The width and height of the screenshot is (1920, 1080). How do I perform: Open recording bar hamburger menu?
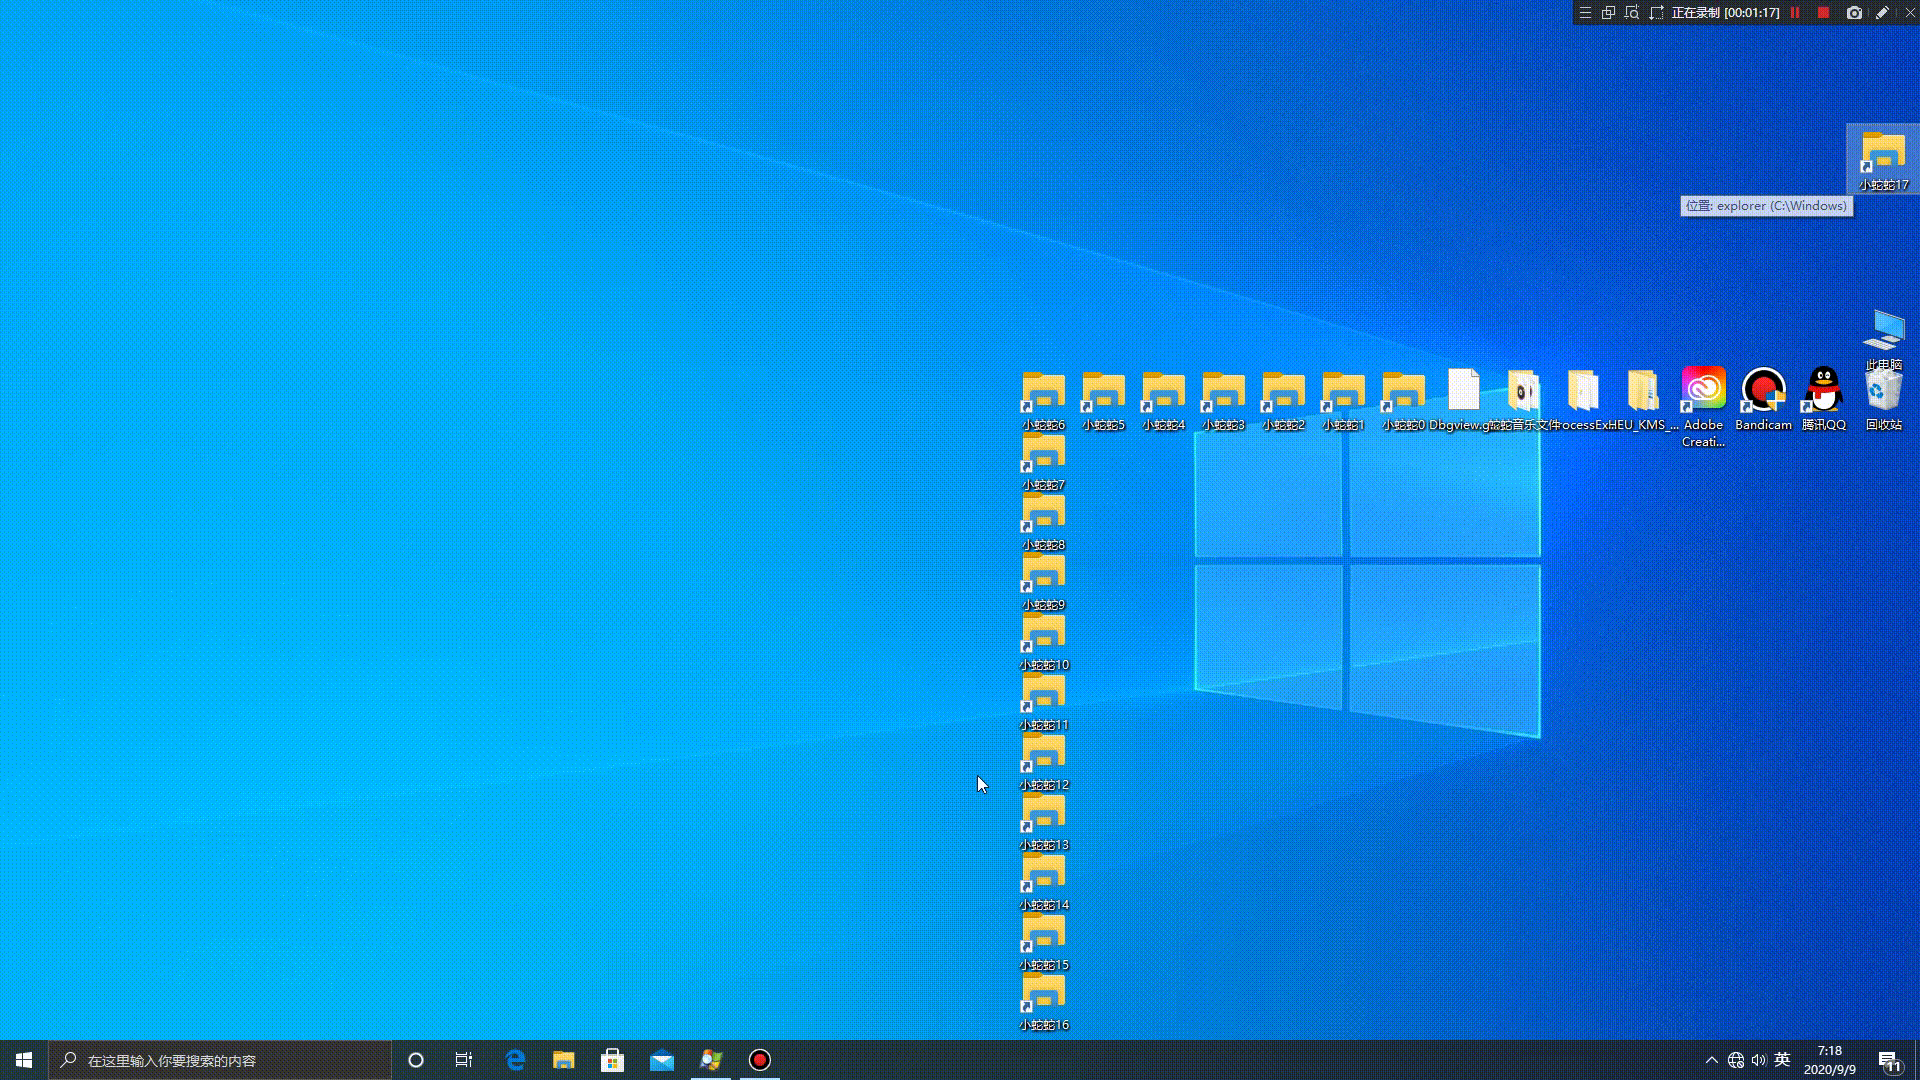pos(1585,13)
